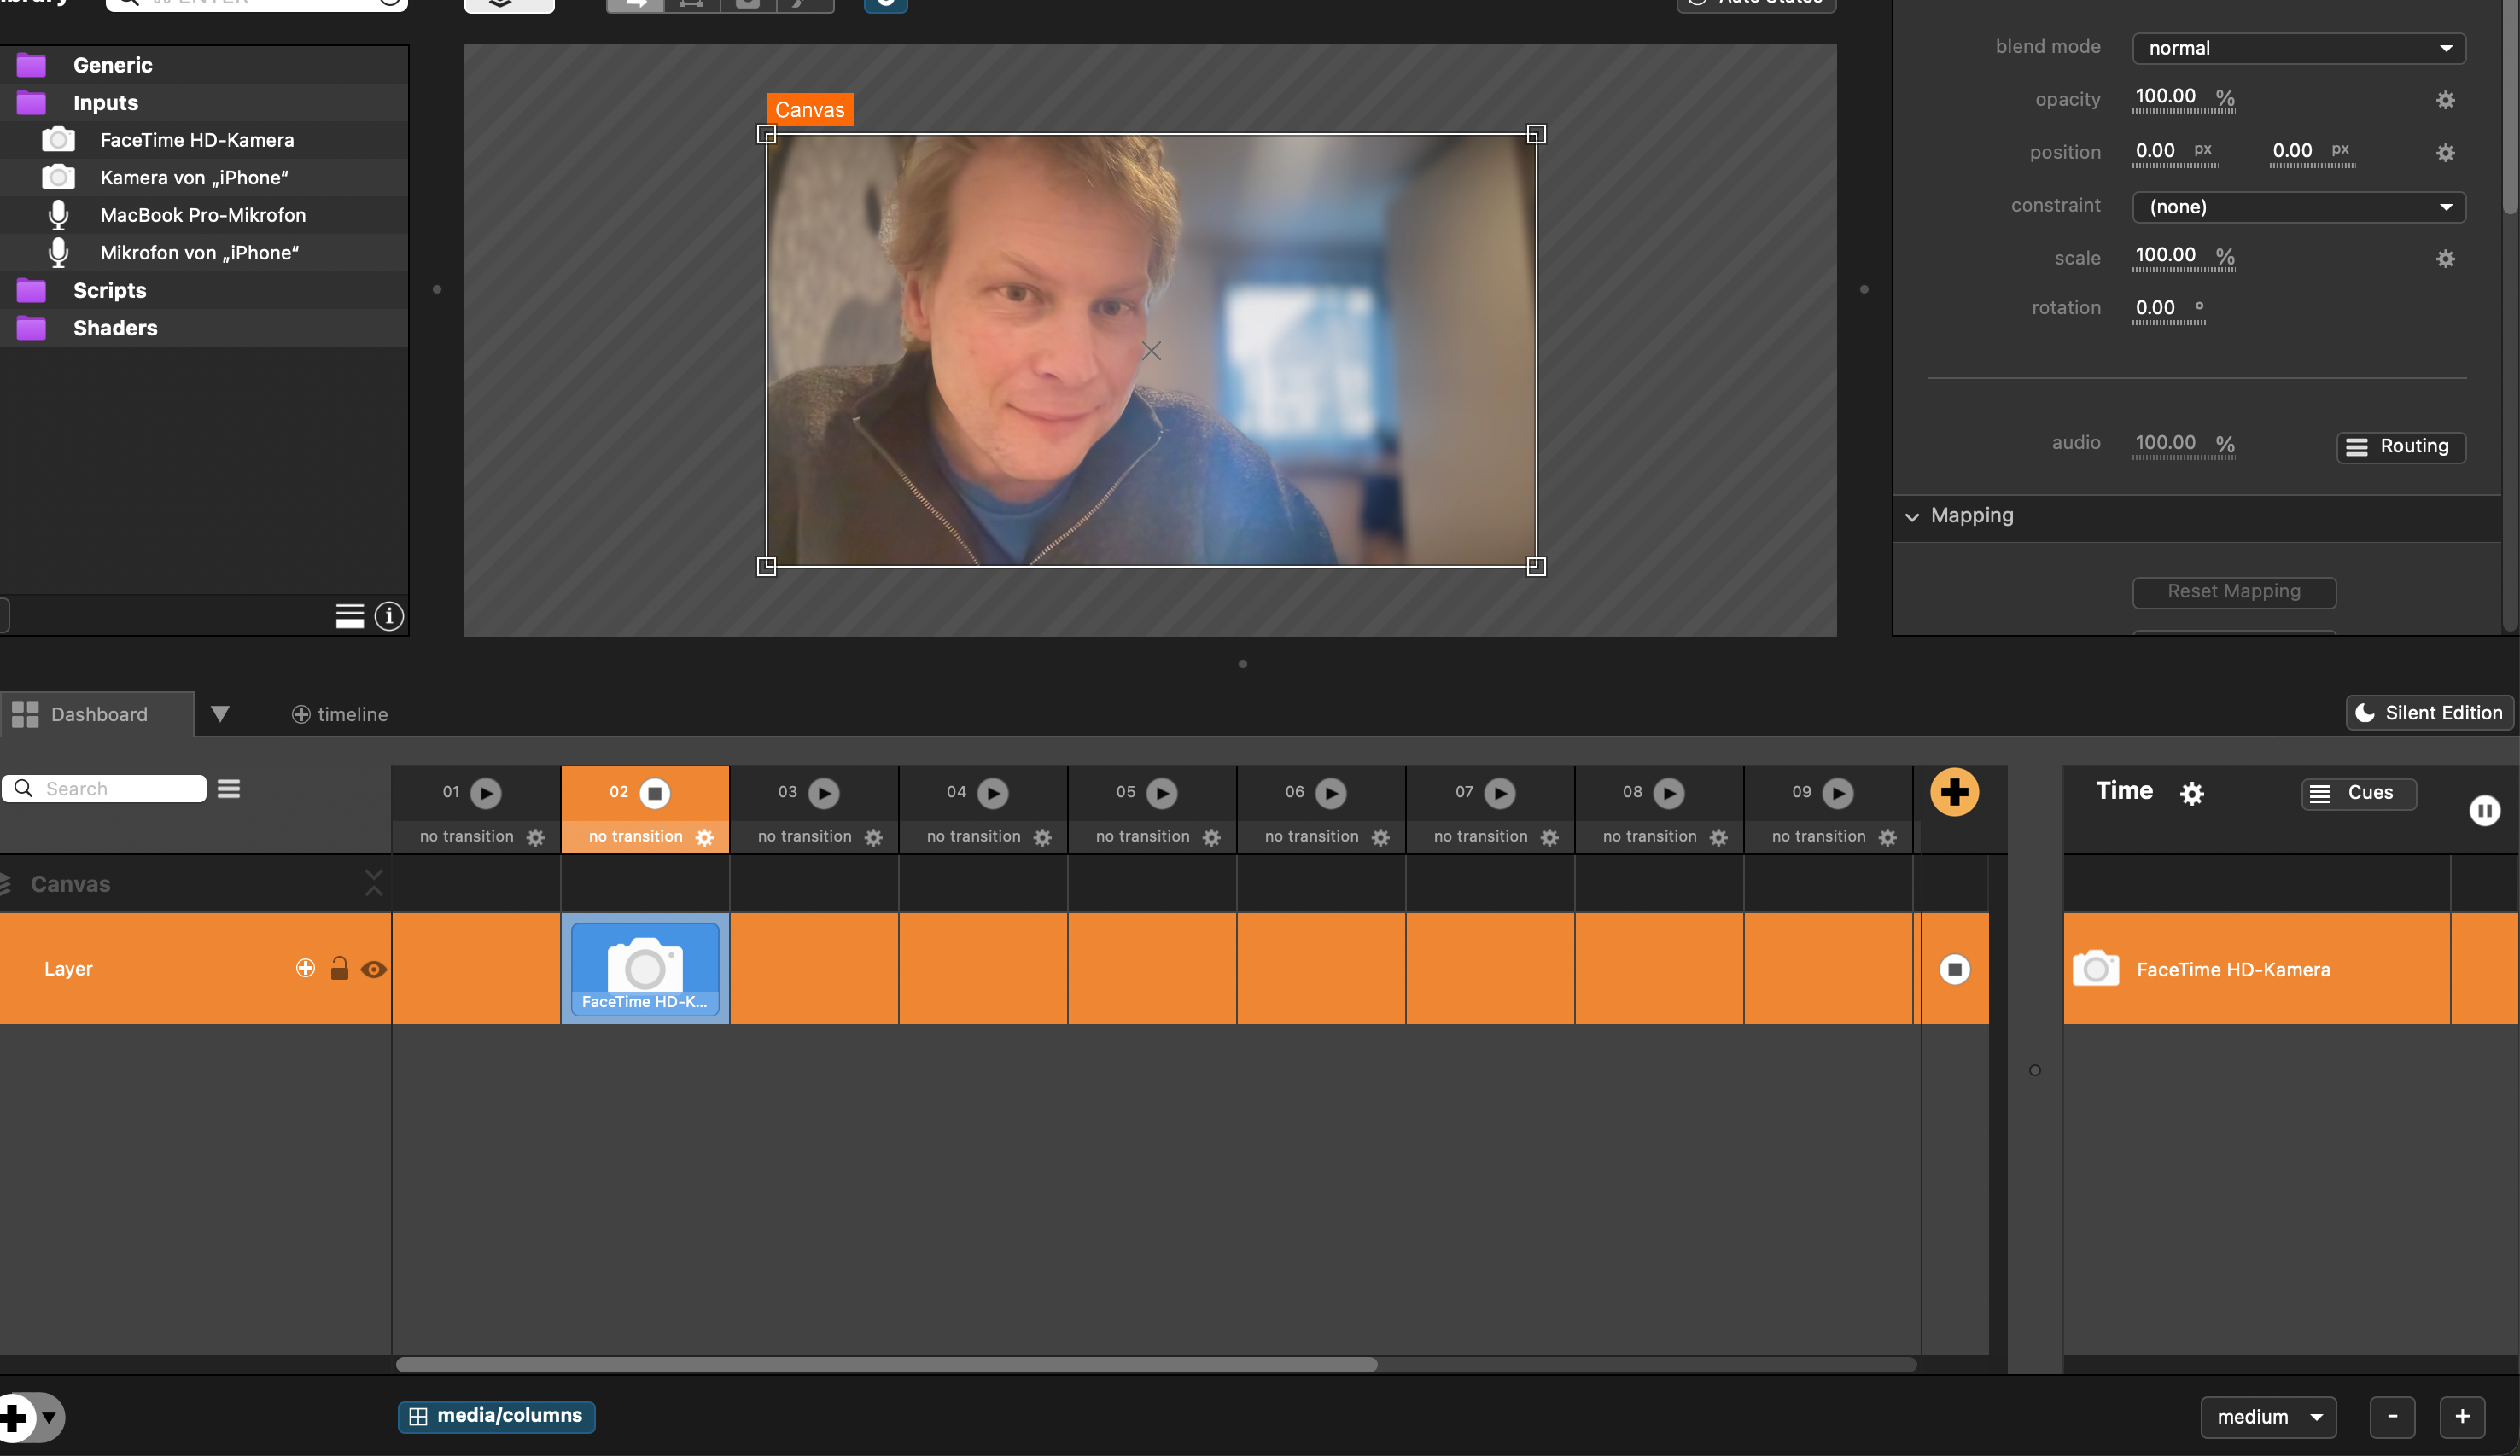The width and height of the screenshot is (2520, 1456).
Task: Toggle Layer visibility eye icon
Action: point(373,969)
